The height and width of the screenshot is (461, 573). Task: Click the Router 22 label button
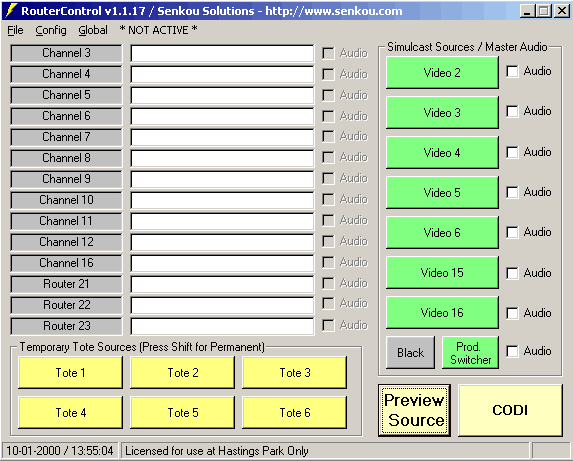(x=66, y=305)
